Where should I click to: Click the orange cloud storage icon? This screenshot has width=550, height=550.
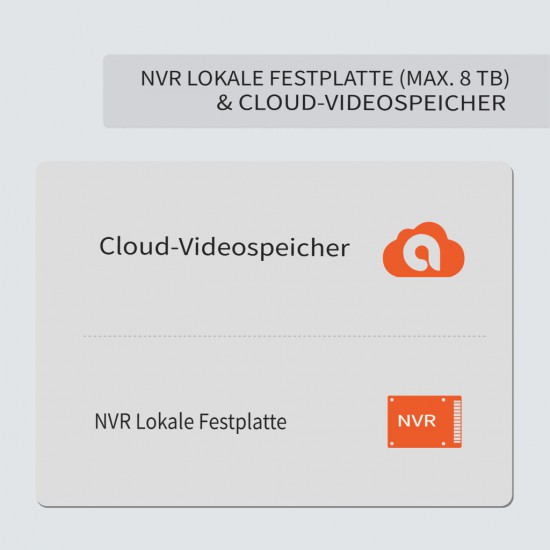(x=423, y=250)
